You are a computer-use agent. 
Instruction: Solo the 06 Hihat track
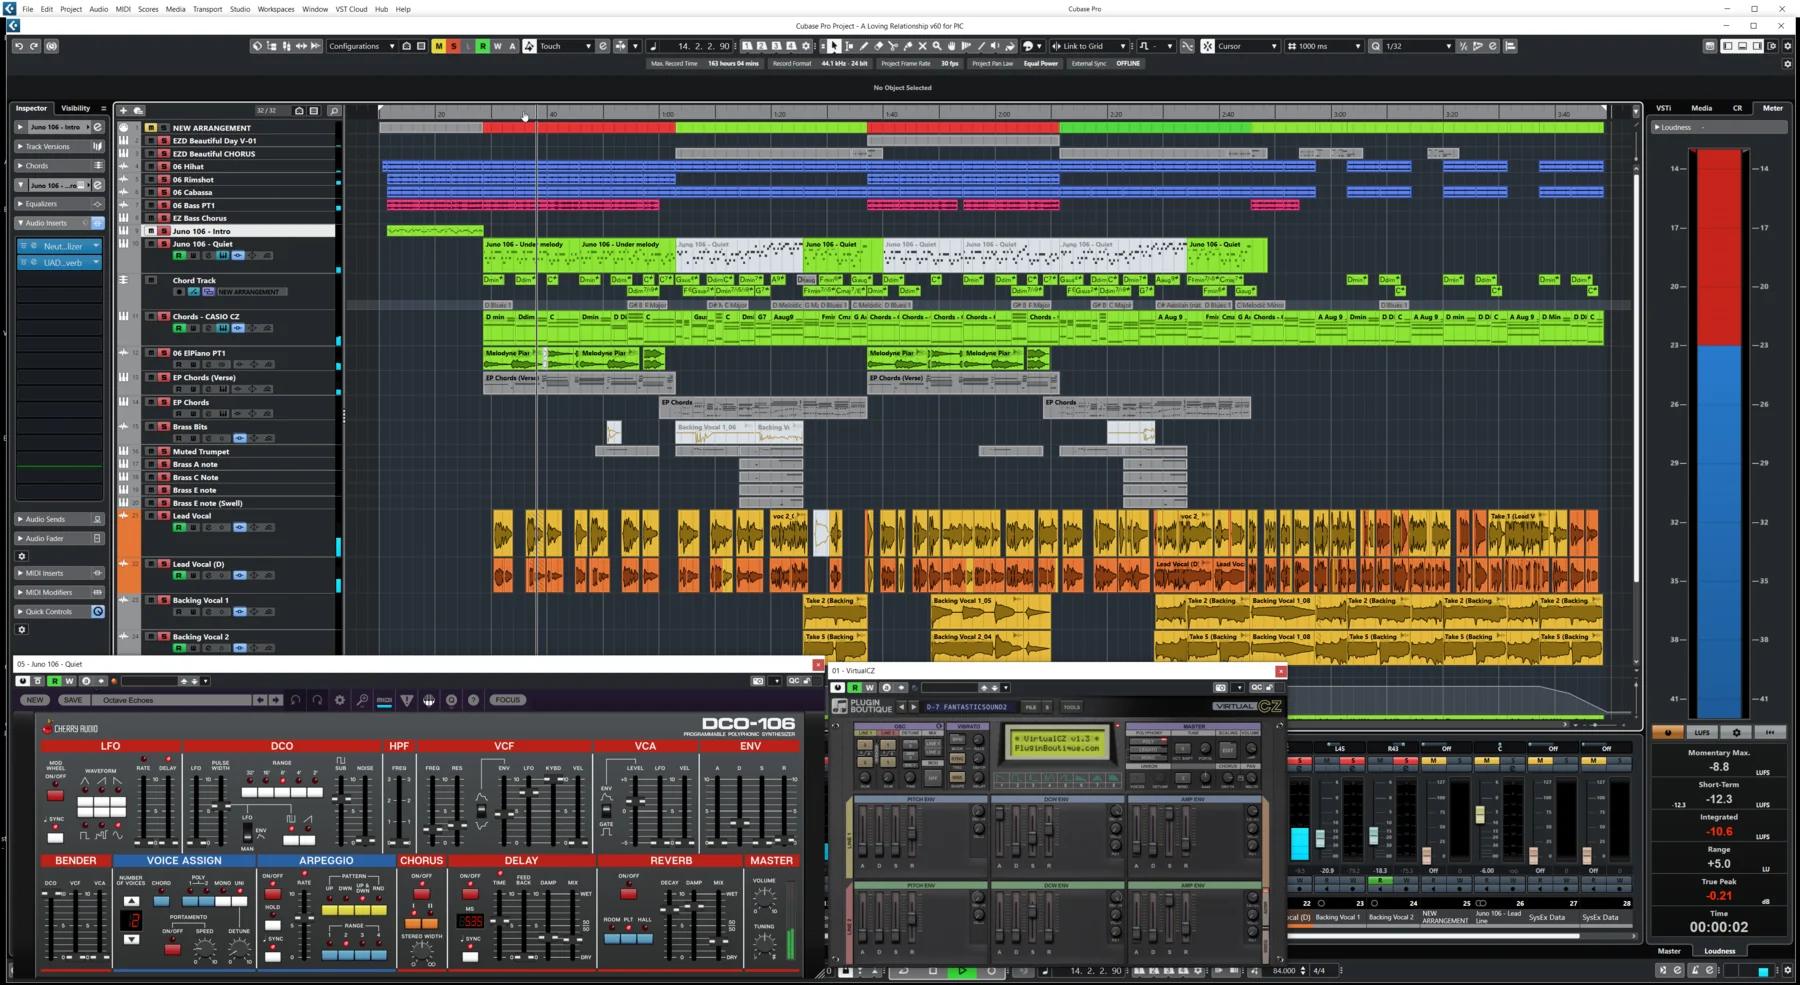tap(164, 166)
